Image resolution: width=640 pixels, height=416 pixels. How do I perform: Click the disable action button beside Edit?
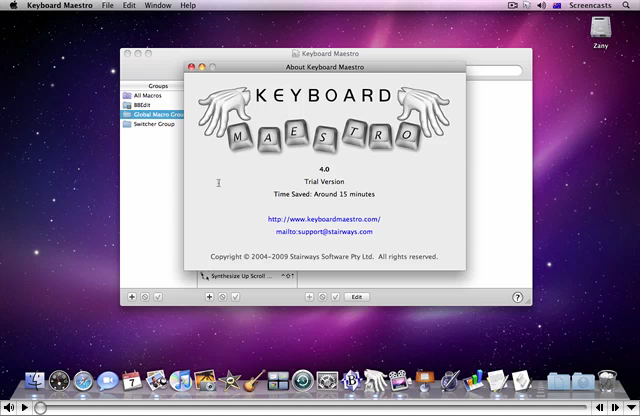coord(322,297)
